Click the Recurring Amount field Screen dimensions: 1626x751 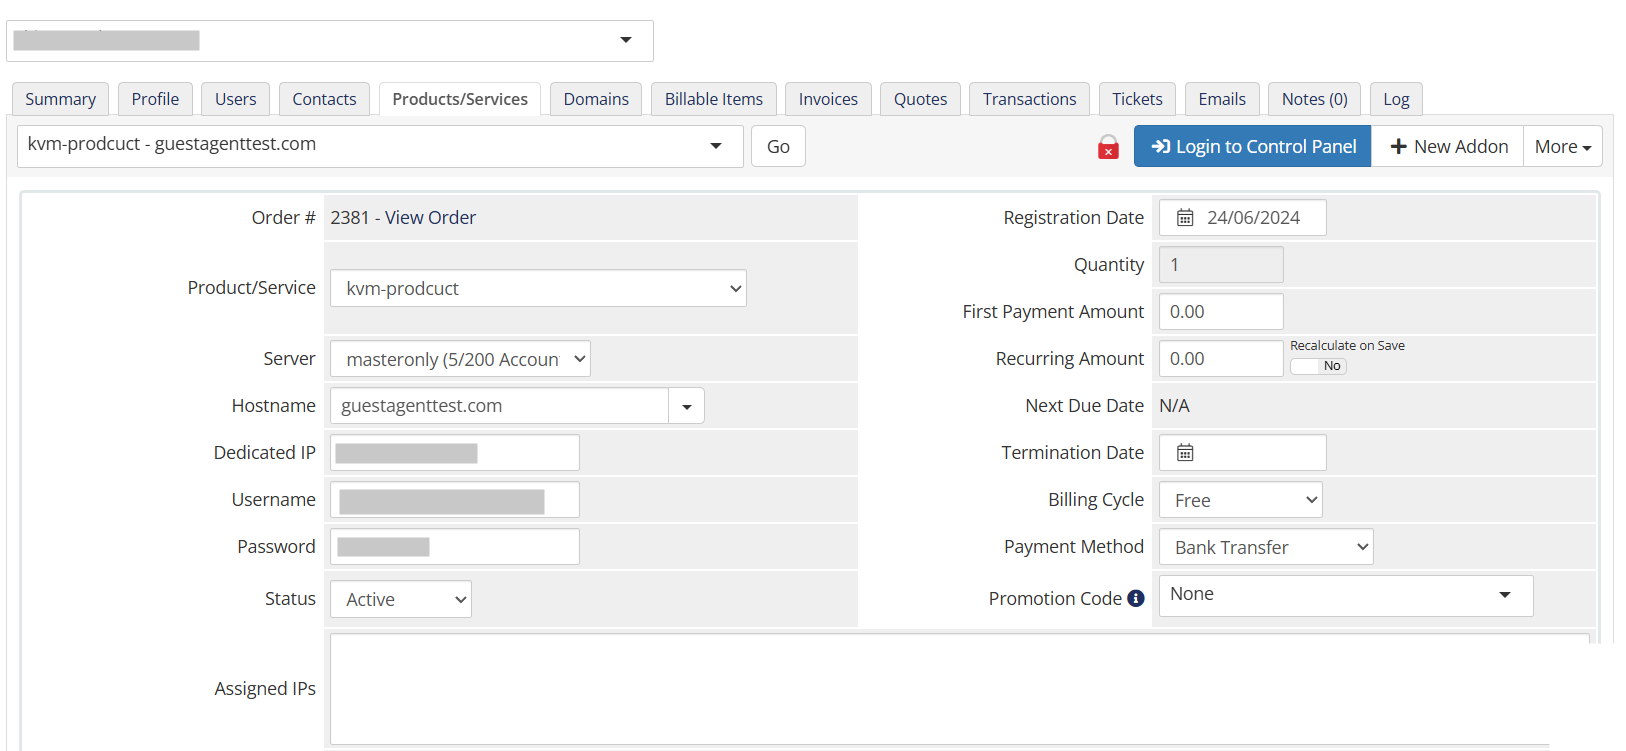pyautogui.click(x=1221, y=359)
